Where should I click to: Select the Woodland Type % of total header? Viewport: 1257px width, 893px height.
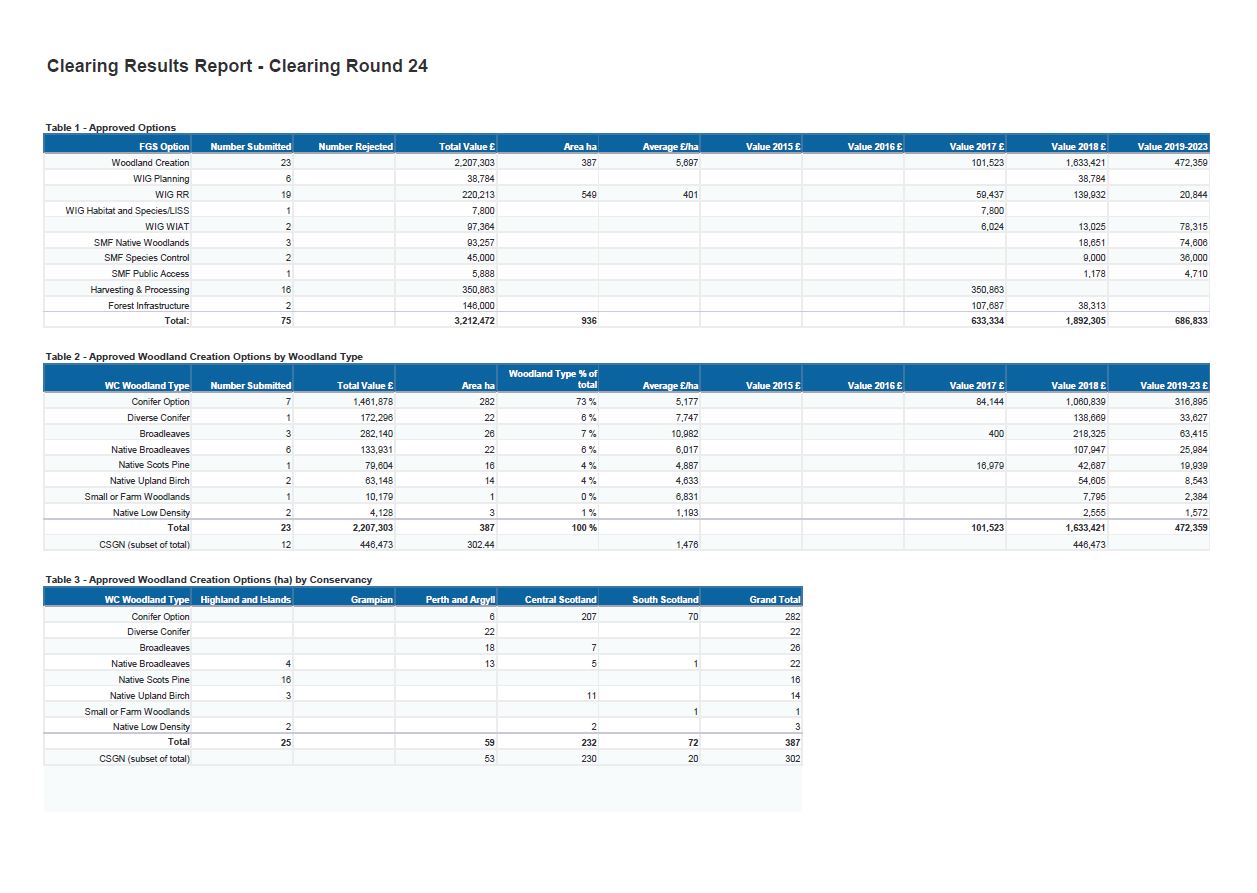tap(552, 379)
